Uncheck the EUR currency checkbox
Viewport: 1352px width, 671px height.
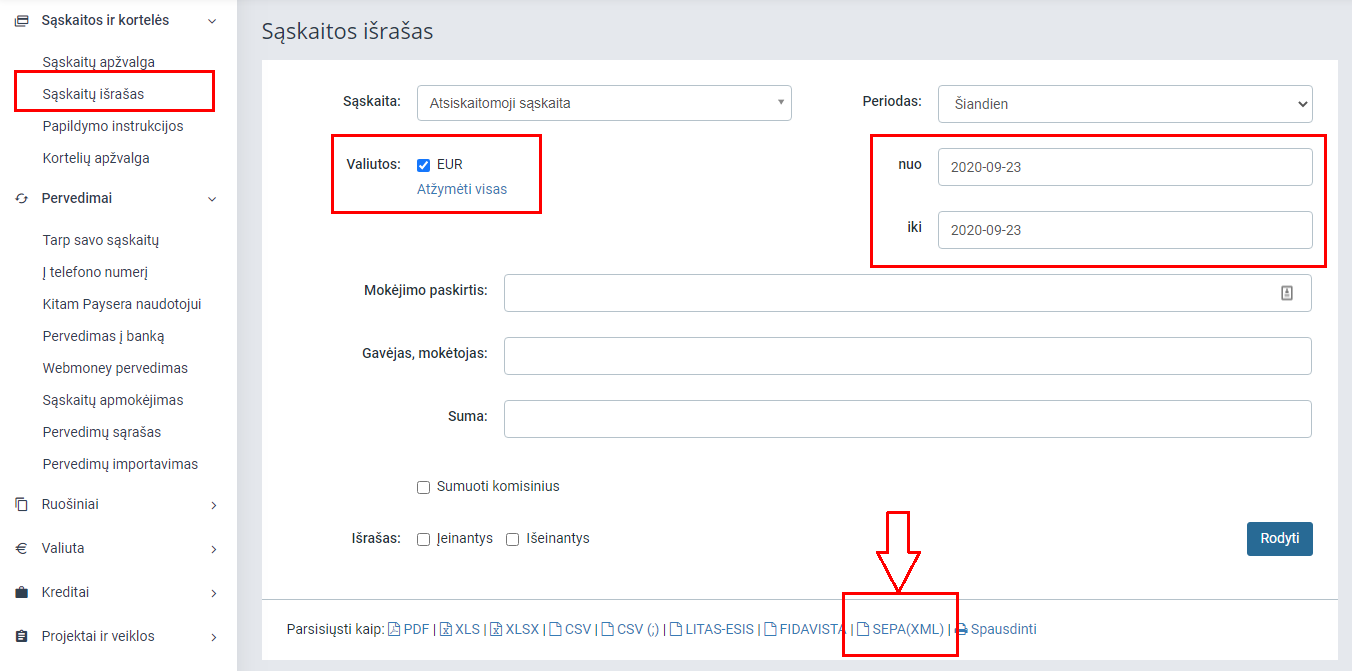423,165
